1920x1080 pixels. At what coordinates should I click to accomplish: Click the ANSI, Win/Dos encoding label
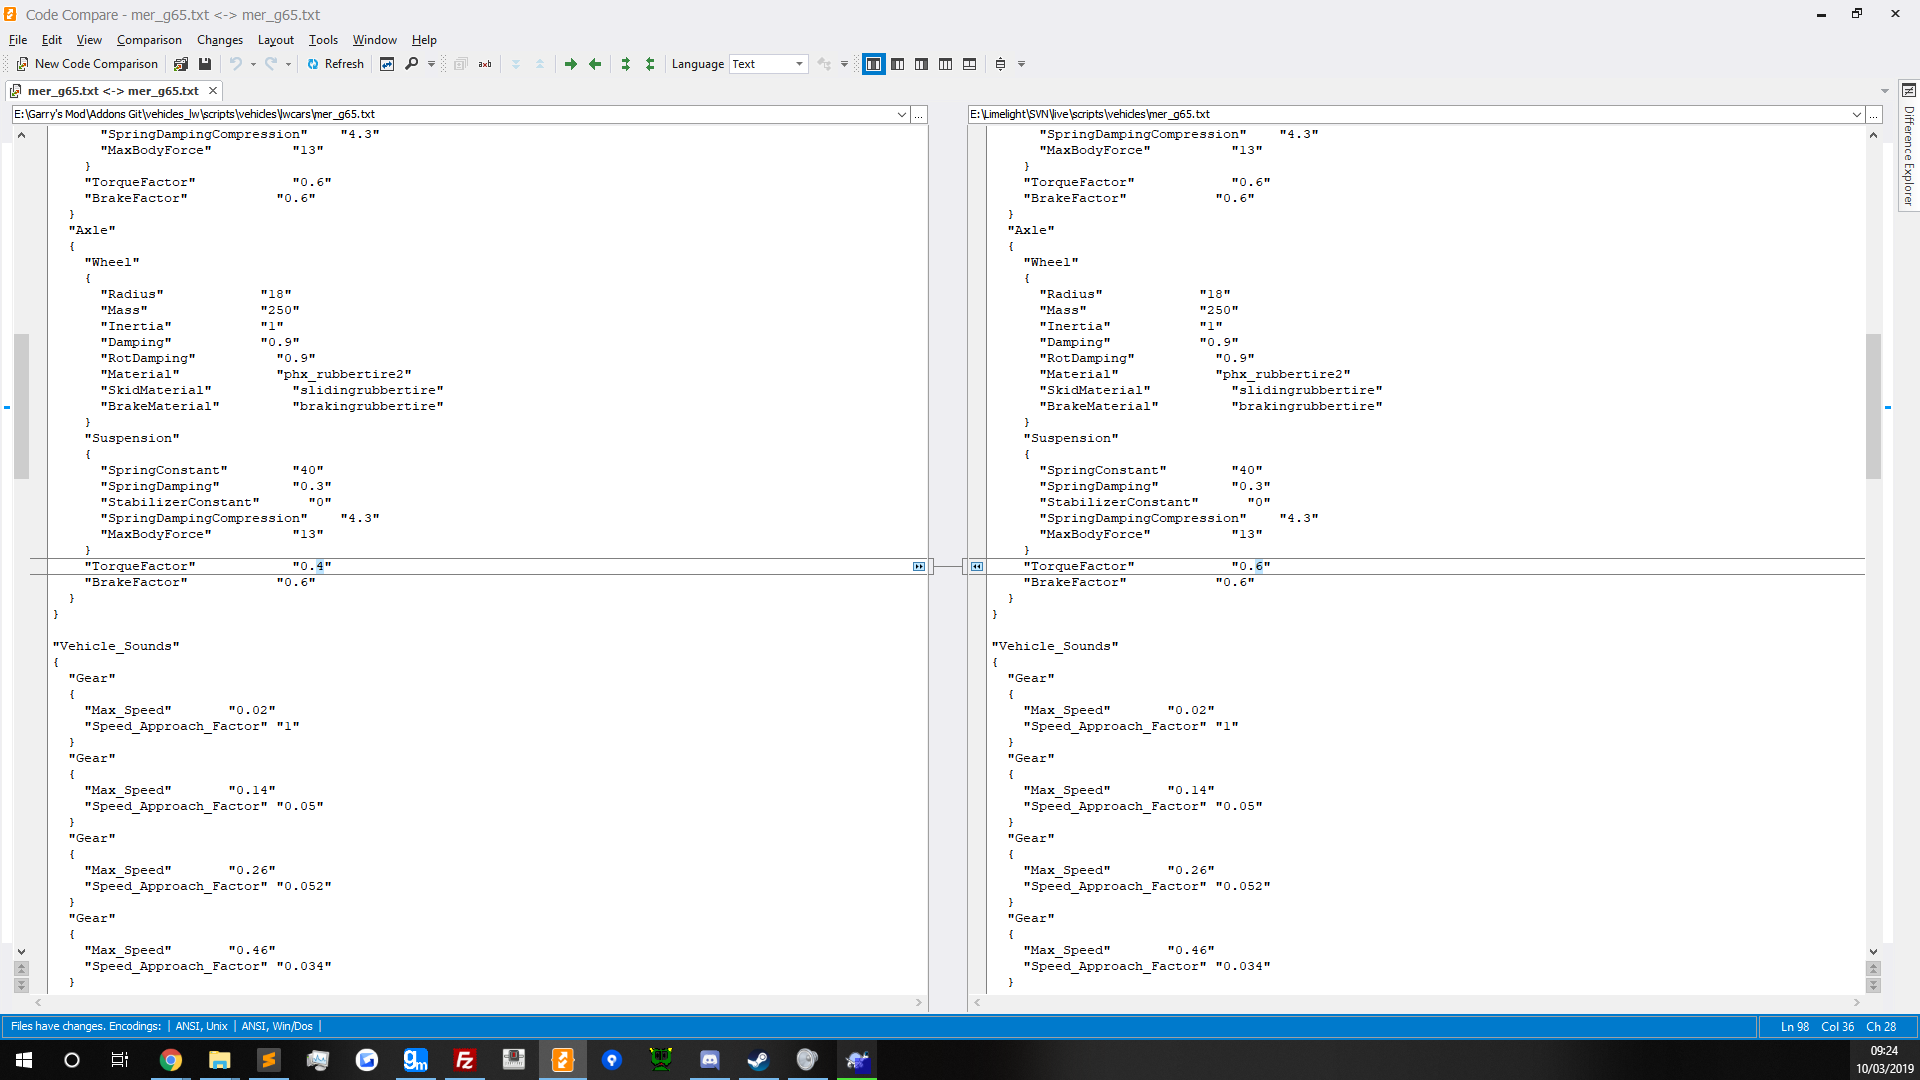pyautogui.click(x=277, y=1027)
